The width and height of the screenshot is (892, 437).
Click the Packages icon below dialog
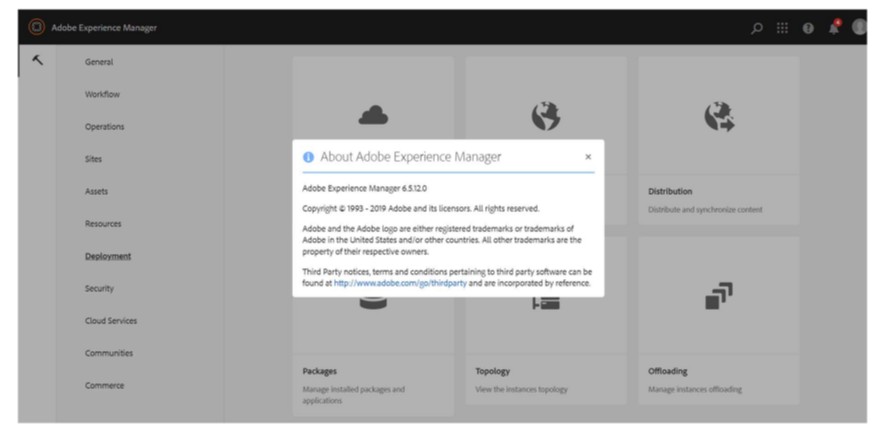(373, 303)
